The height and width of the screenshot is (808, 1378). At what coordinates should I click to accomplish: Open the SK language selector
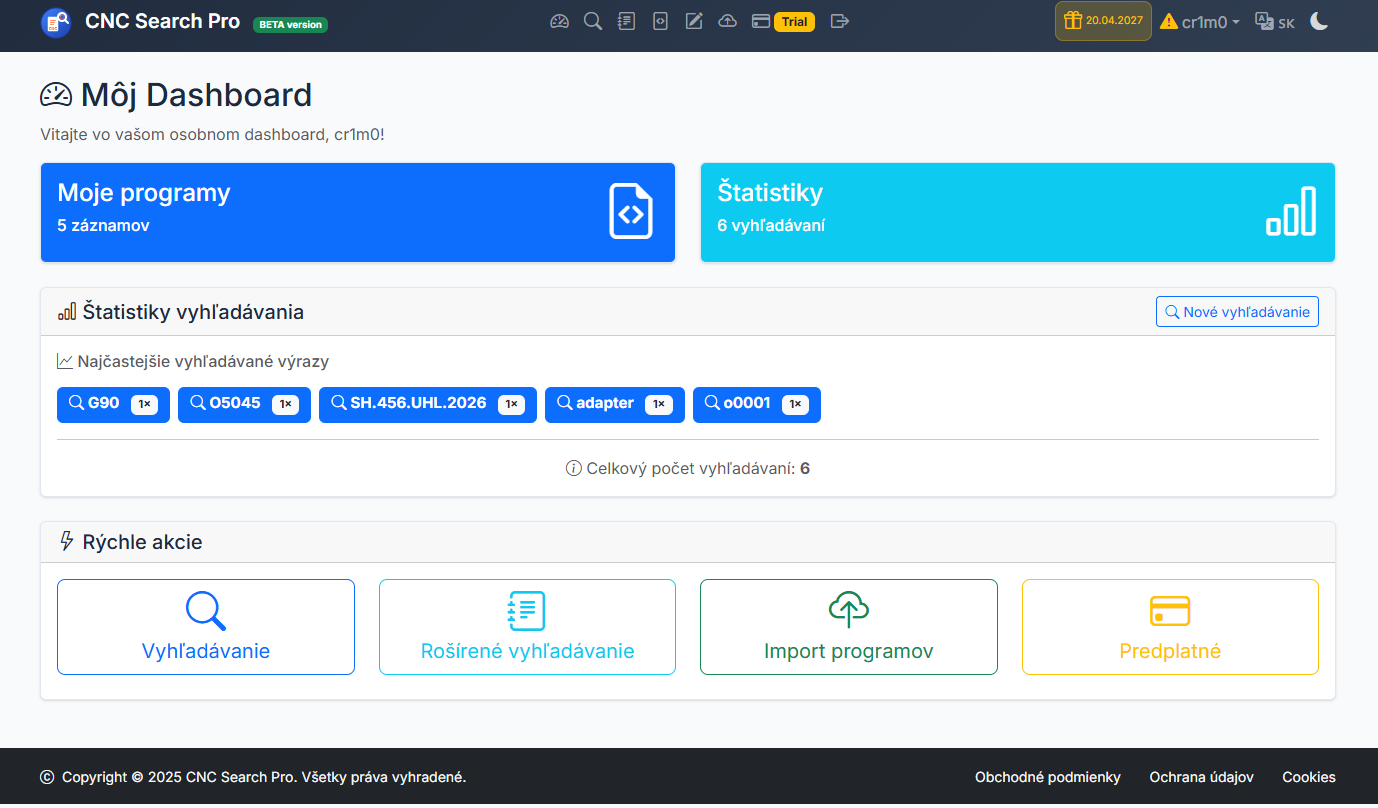[x=1275, y=22]
